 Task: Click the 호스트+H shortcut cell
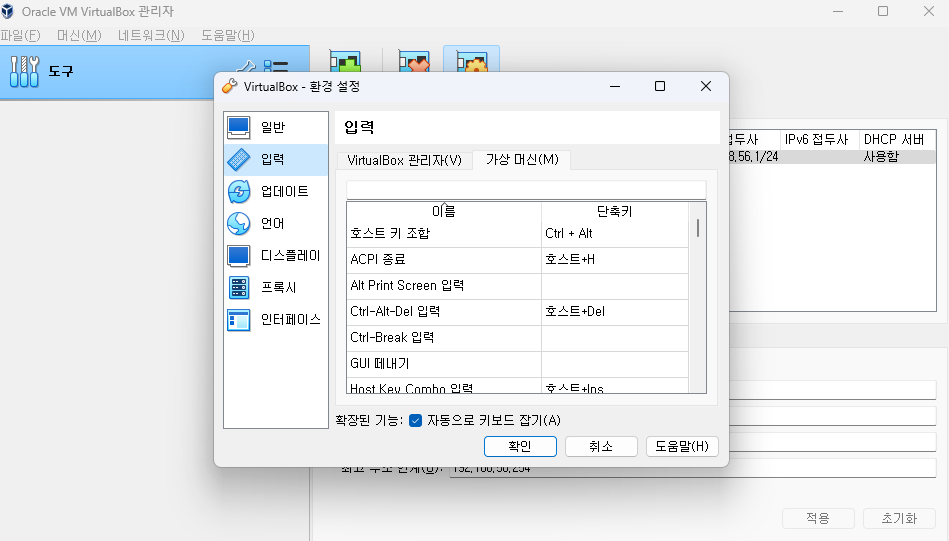click(614, 260)
